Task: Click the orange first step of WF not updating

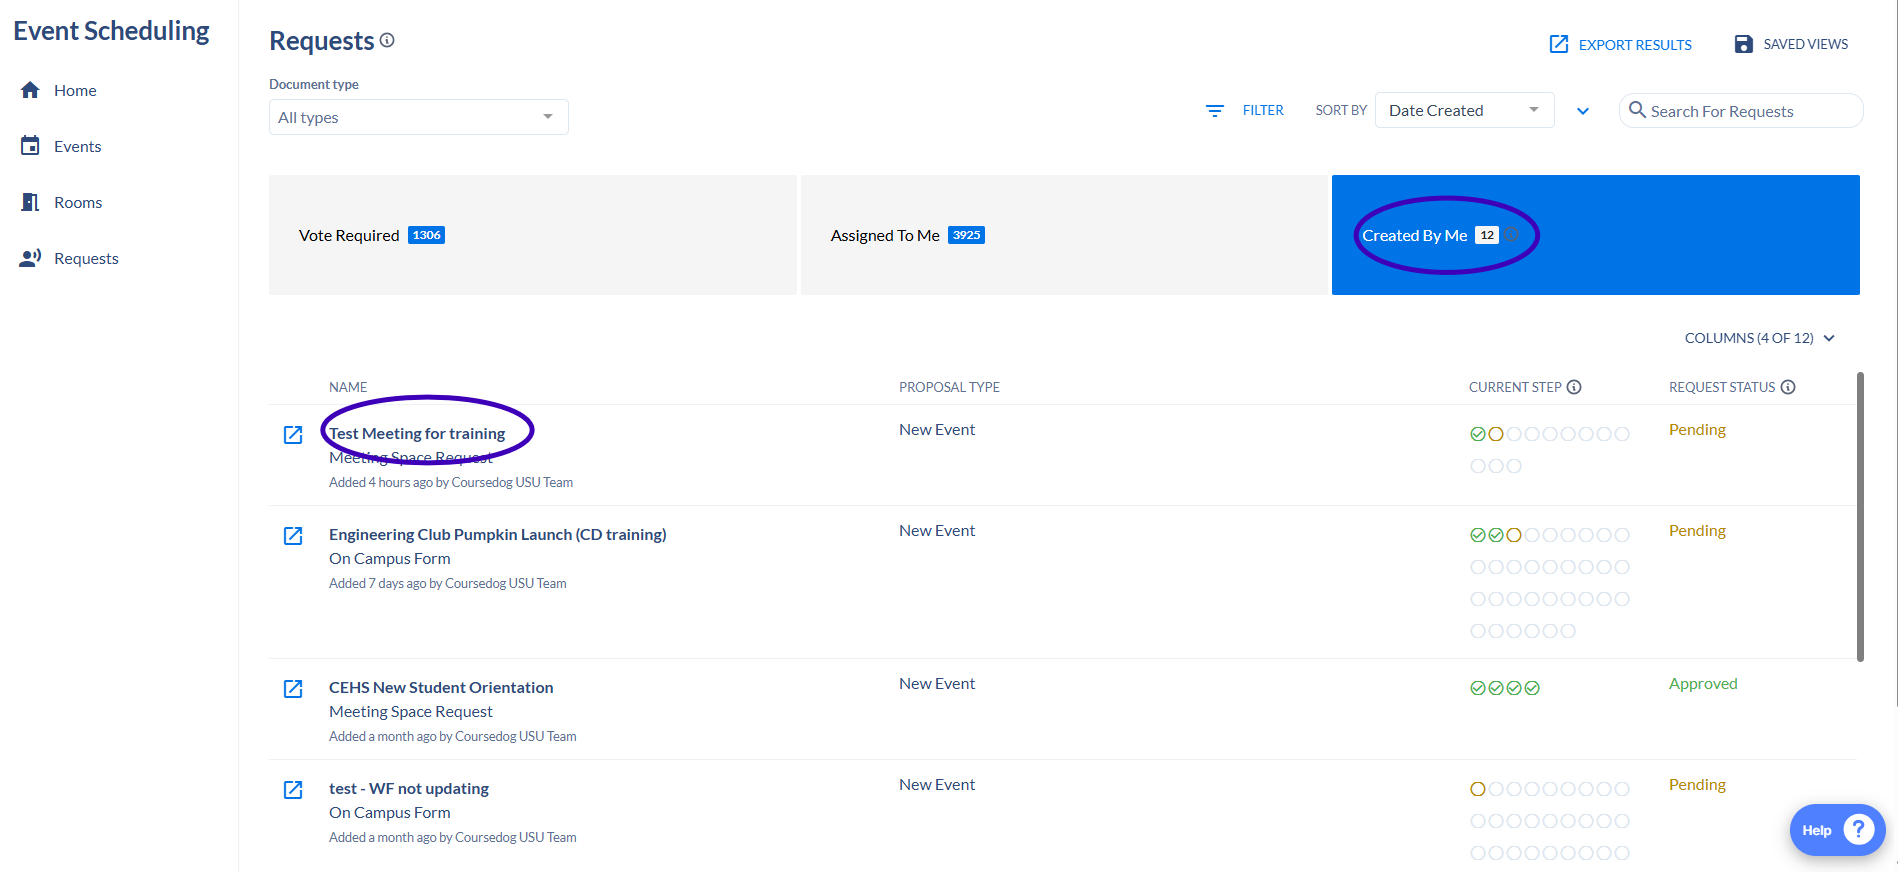Action: click(x=1477, y=789)
